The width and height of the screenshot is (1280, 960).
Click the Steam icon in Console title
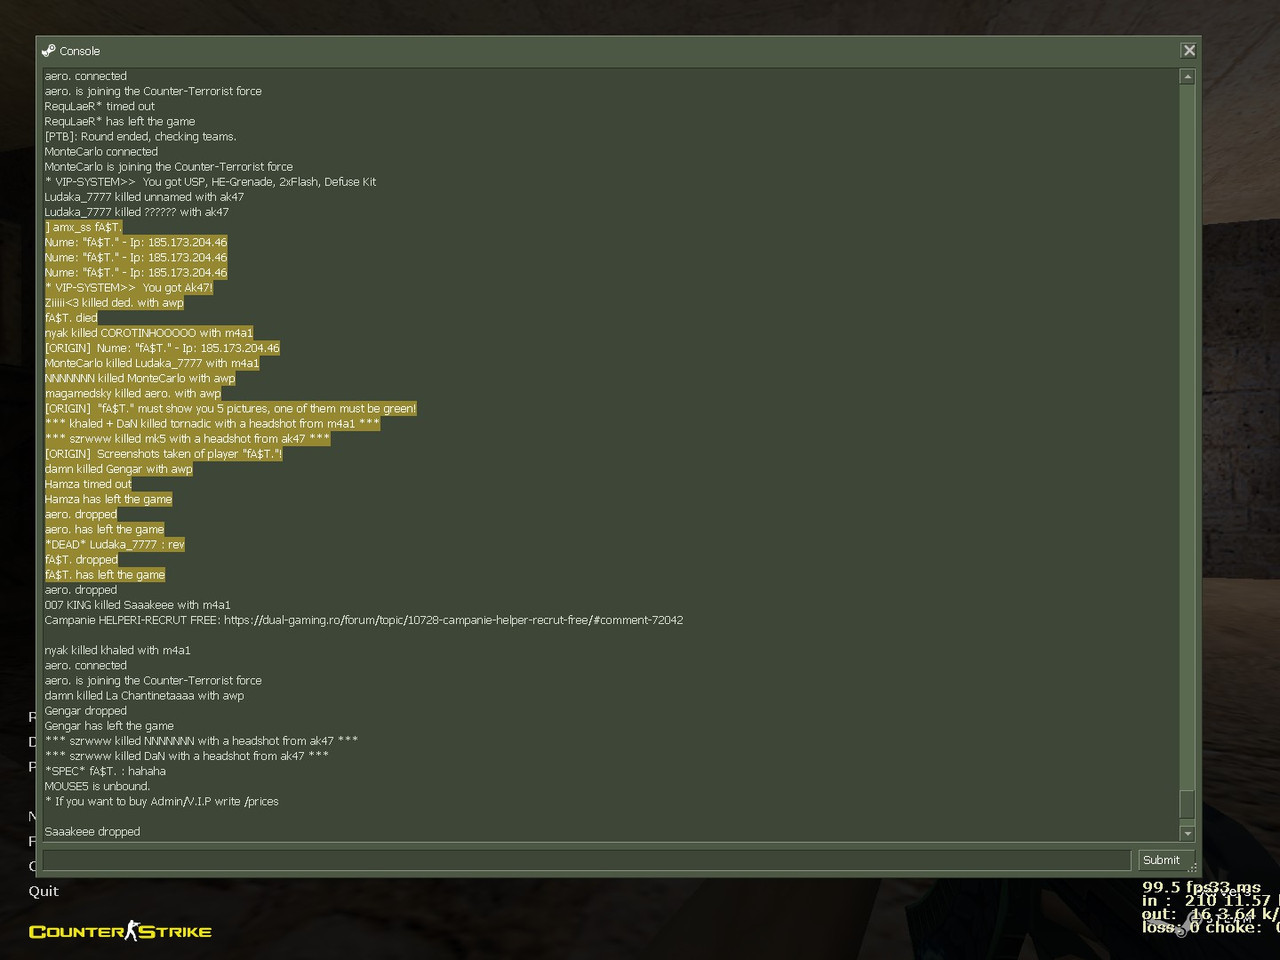[48, 50]
